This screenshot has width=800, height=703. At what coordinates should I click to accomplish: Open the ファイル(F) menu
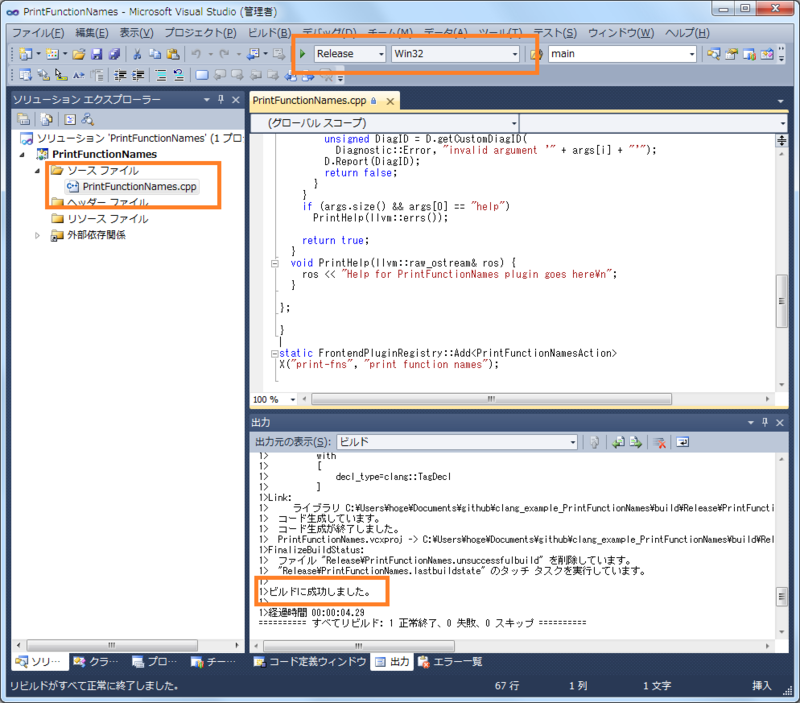pos(38,33)
